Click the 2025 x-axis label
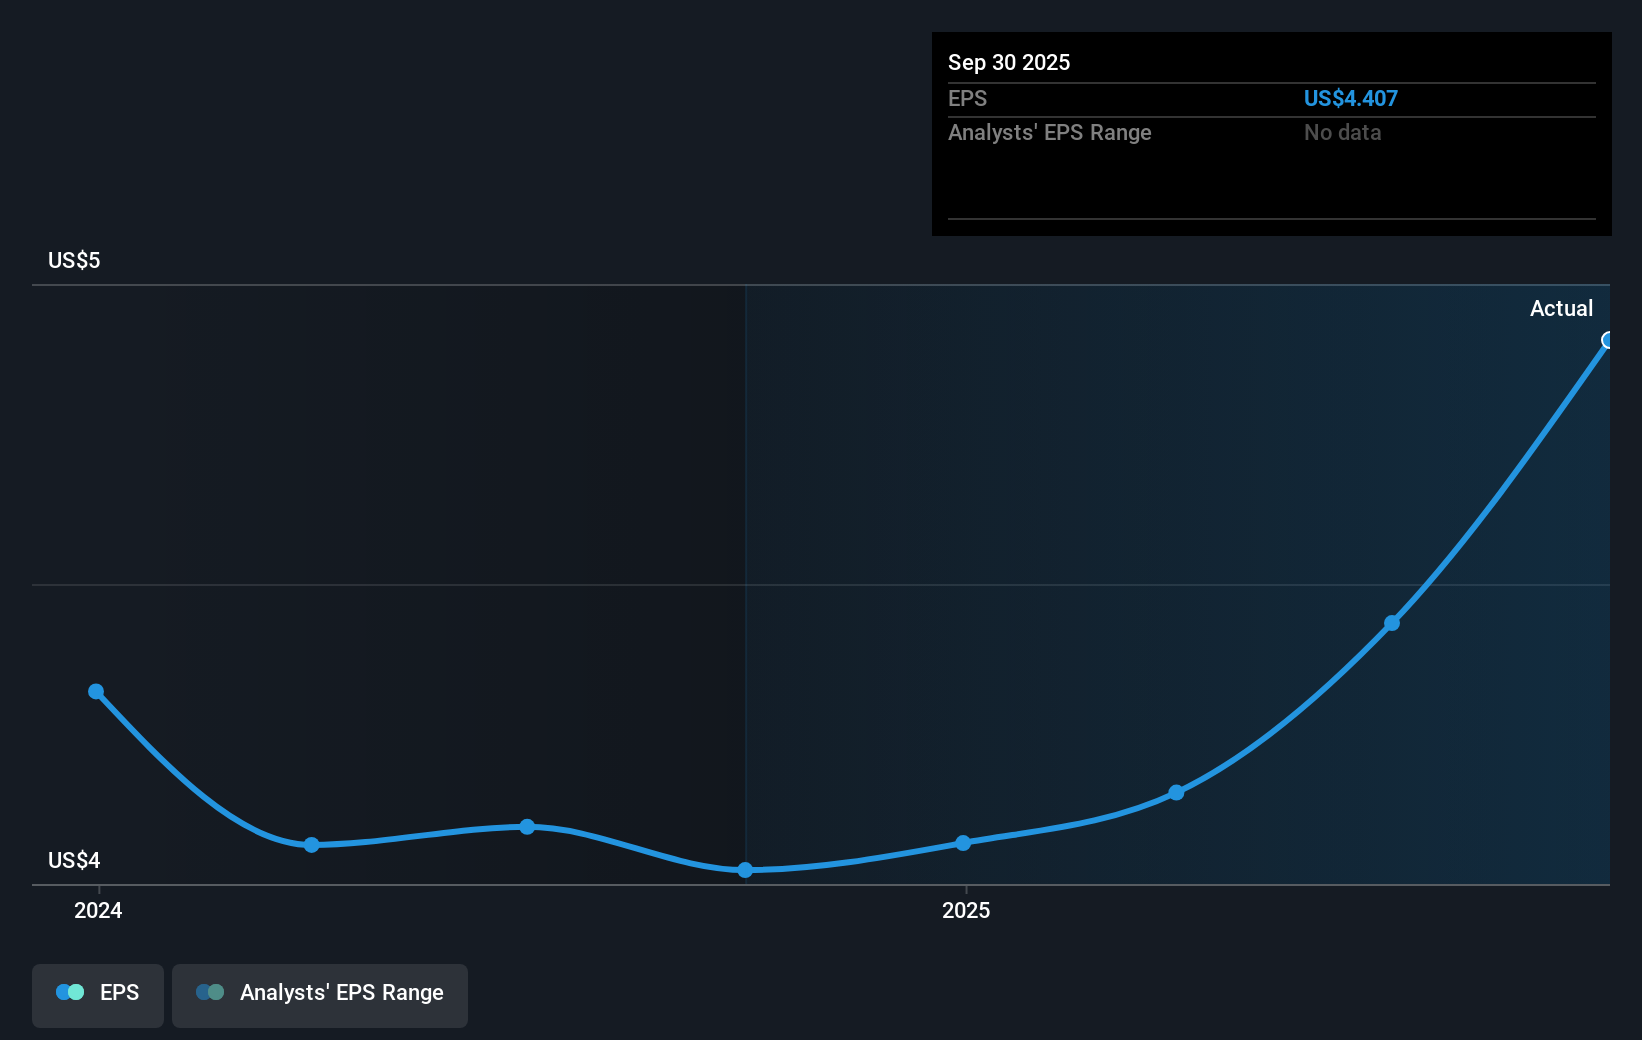This screenshot has width=1642, height=1040. pyautogui.click(x=966, y=910)
